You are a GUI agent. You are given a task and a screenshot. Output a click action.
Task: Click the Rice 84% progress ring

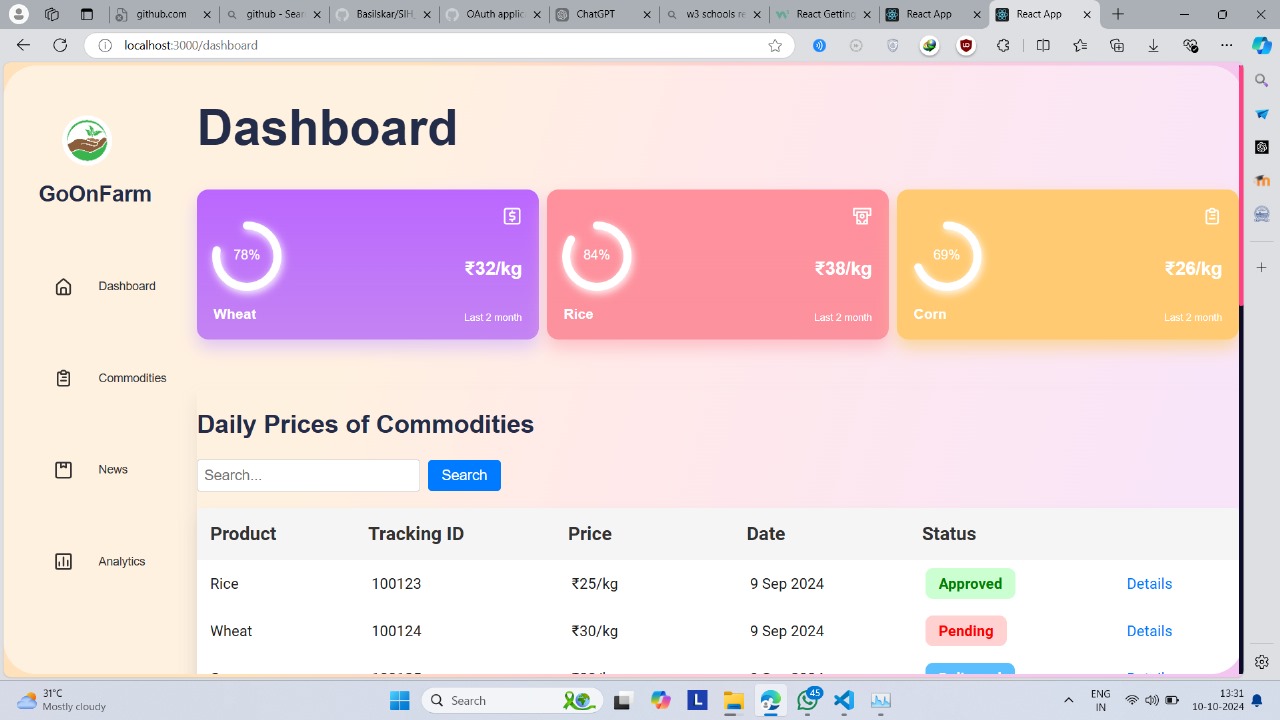(x=597, y=256)
